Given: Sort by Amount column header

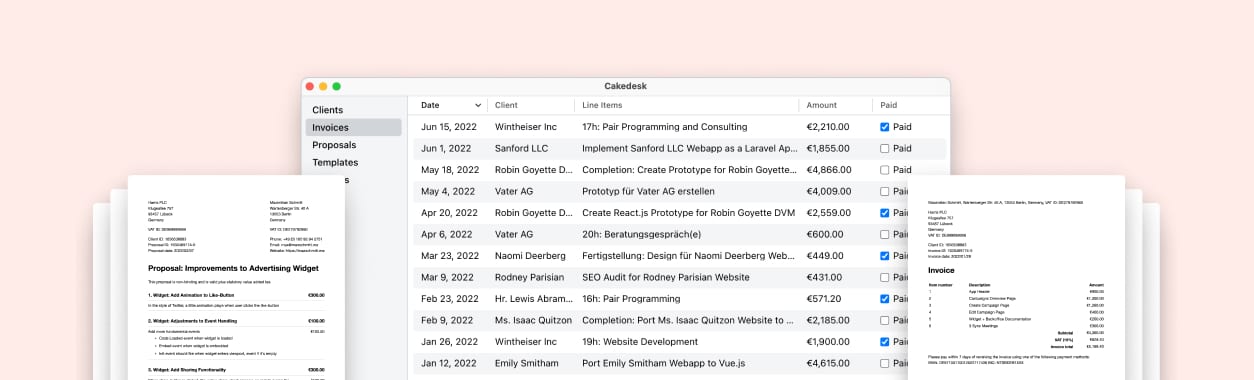Looking at the screenshot, I should [821, 105].
